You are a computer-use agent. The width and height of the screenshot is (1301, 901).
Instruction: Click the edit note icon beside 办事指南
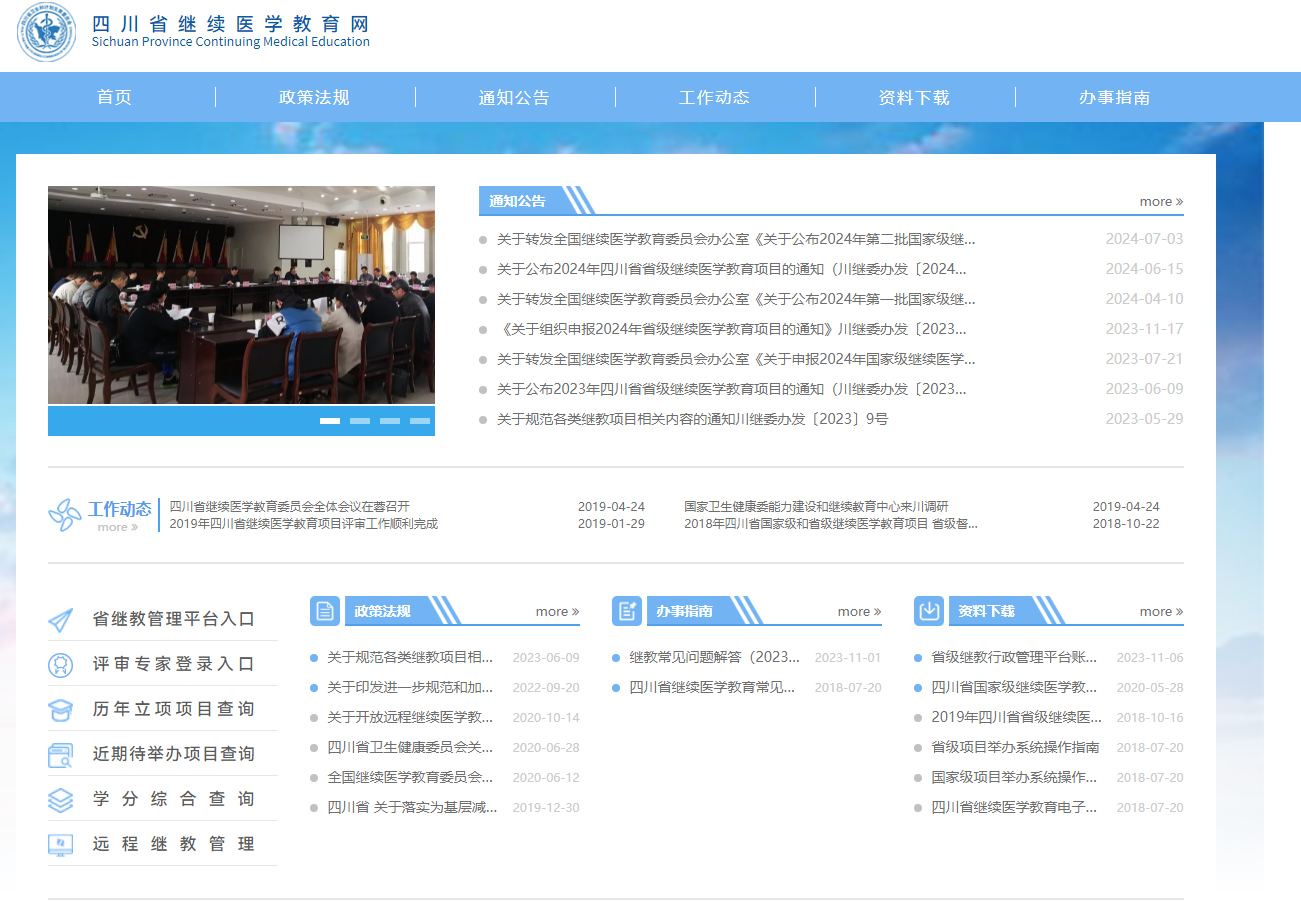(x=627, y=611)
